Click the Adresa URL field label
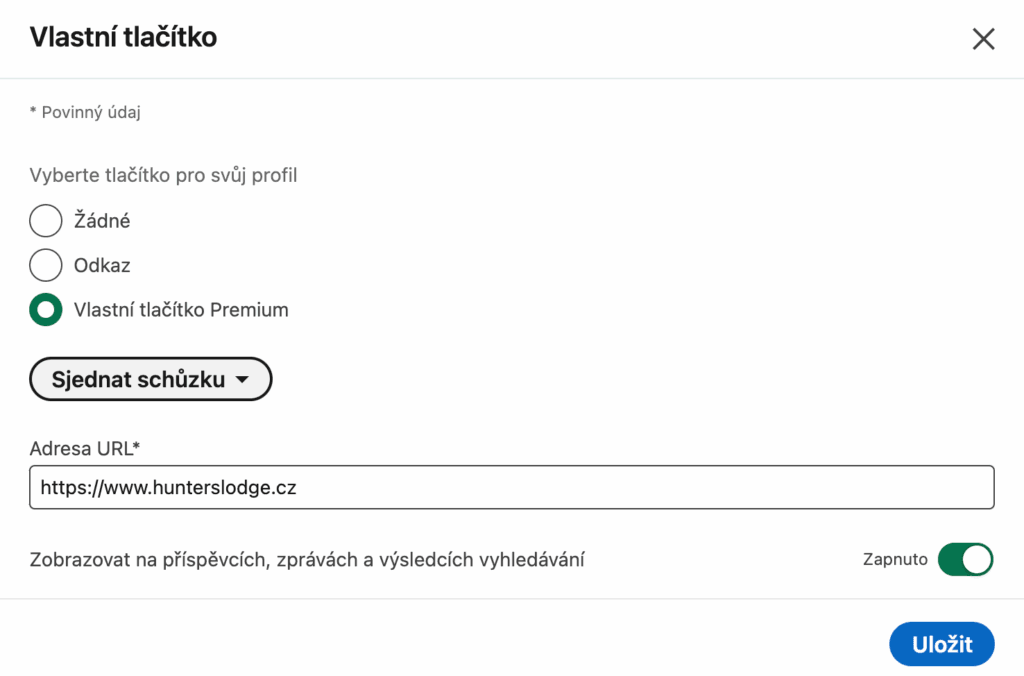Image resolution: width=1024 pixels, height=676 pixels. click(85, 449)
